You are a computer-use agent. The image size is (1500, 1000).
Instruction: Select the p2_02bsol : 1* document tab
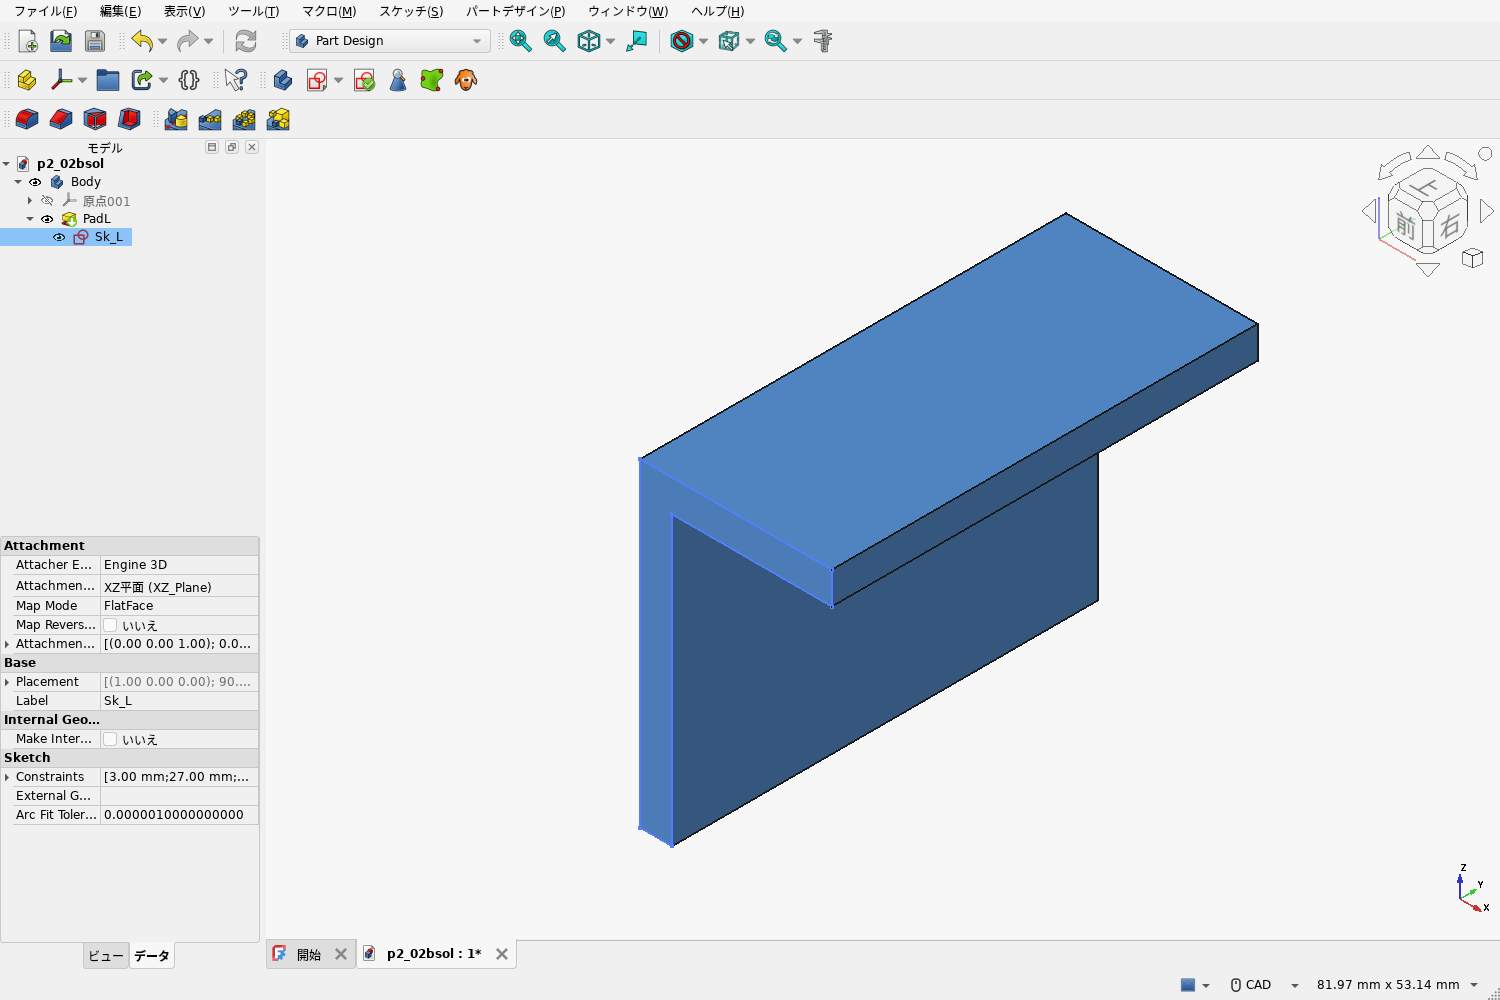point(434,954)
